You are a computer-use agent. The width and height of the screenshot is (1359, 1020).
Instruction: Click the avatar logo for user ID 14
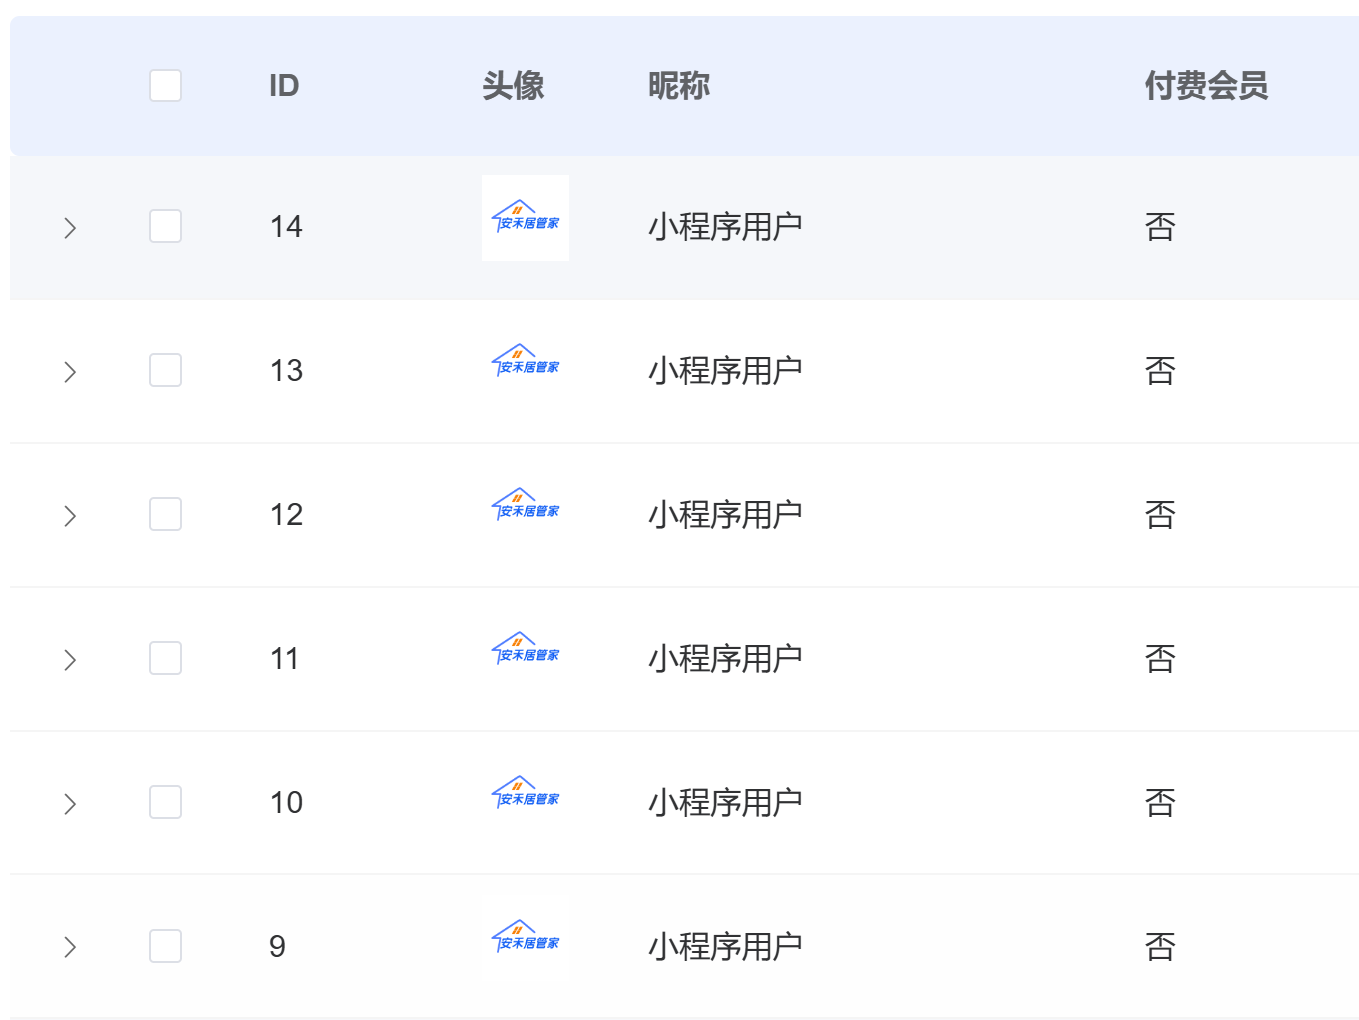pyautogui.click(x=525, y=218)
